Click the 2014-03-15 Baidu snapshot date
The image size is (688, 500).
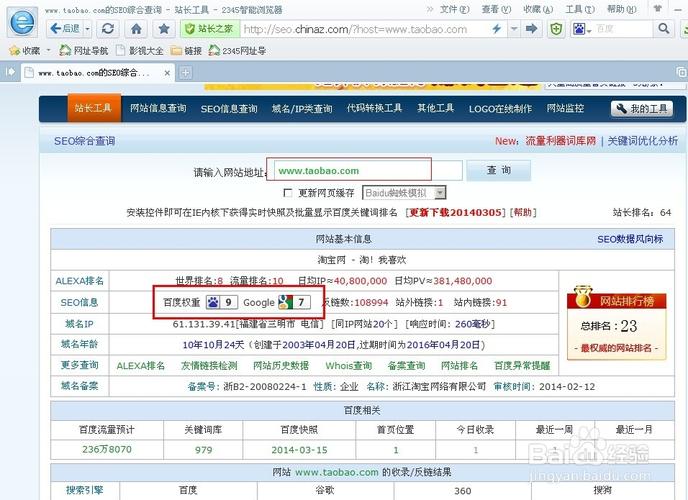point(299,450)
